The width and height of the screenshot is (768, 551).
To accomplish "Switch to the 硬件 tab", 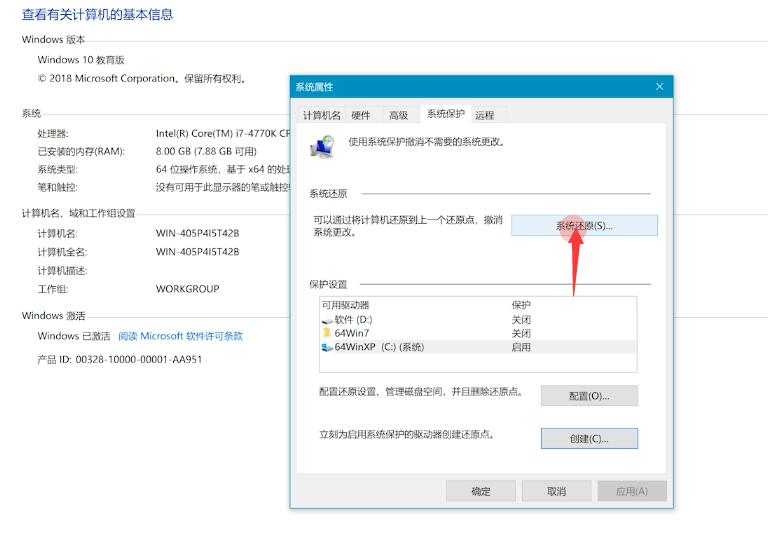I will pyautogui.click(x=361, y=115).
